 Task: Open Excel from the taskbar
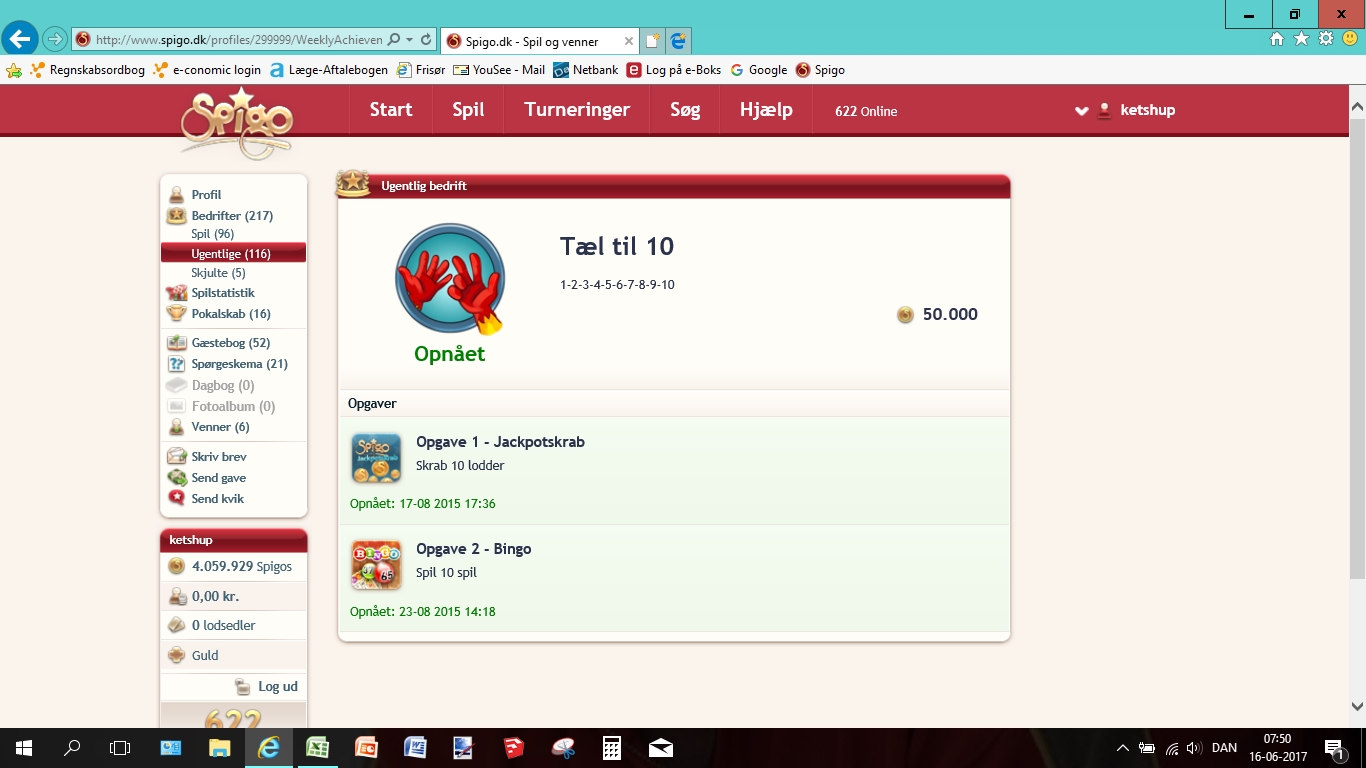tap(318, 748)
